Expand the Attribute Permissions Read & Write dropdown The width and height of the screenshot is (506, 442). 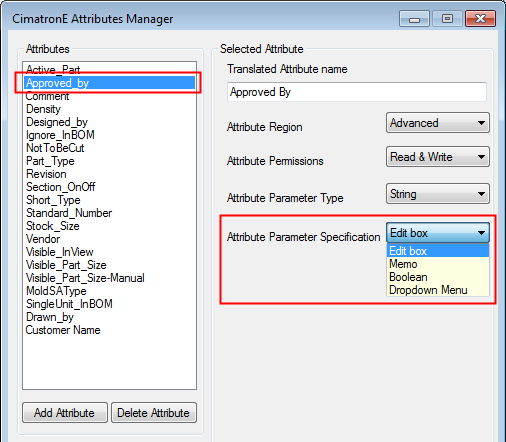(x=438, y=157)
